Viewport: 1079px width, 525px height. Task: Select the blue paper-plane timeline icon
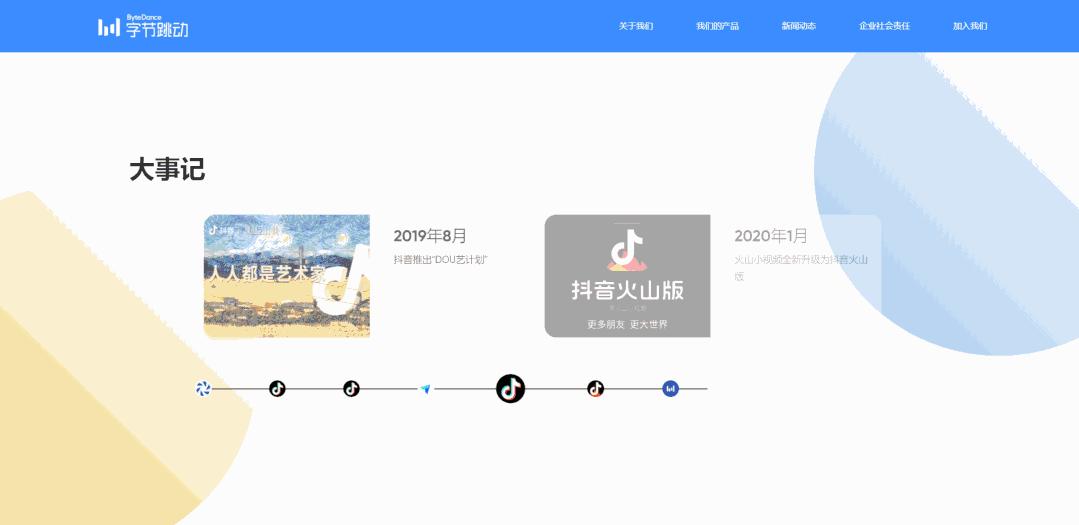tap(425, 389)
